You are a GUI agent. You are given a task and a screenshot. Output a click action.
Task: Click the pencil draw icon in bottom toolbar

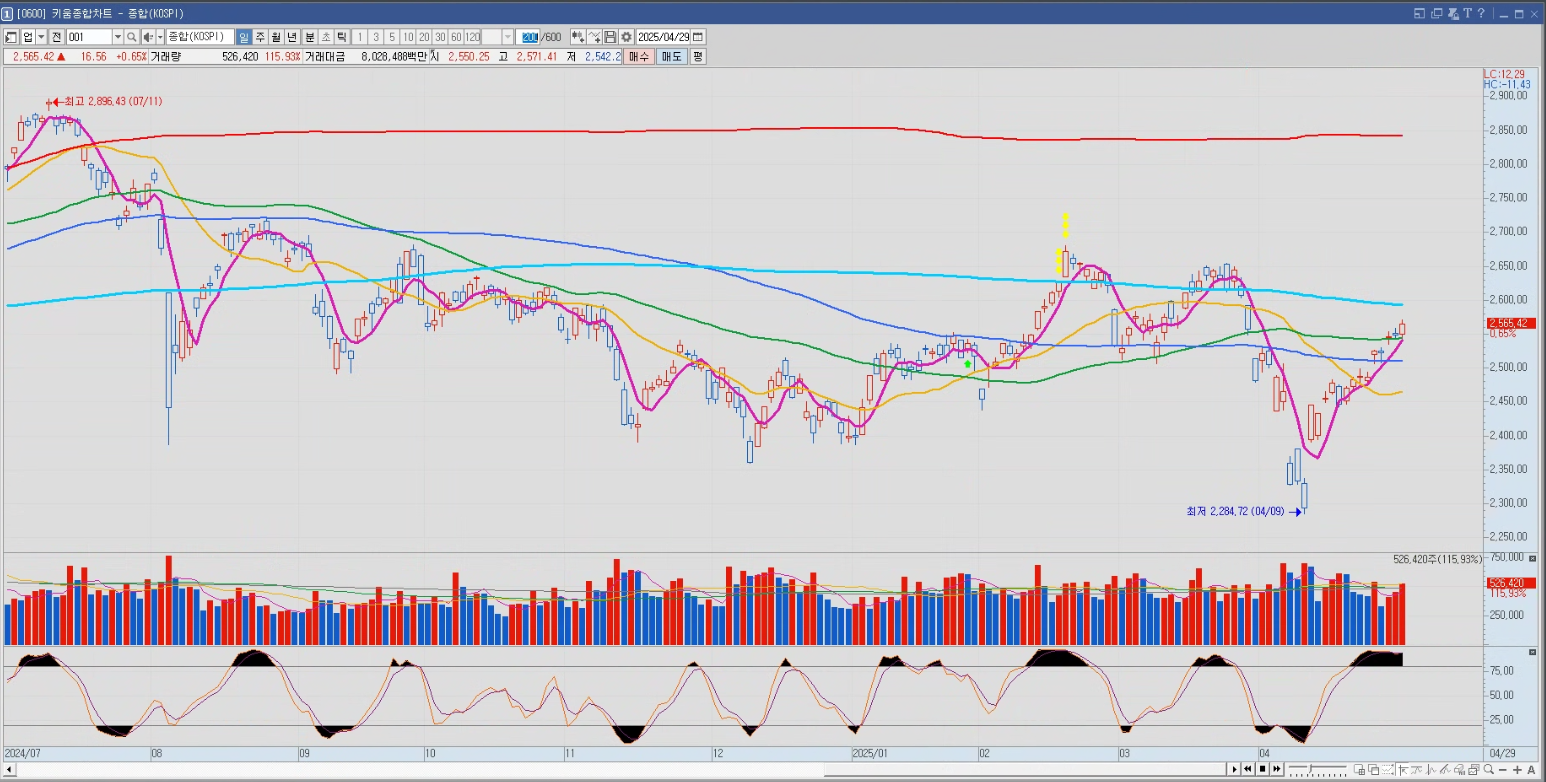pos(1445,770)
